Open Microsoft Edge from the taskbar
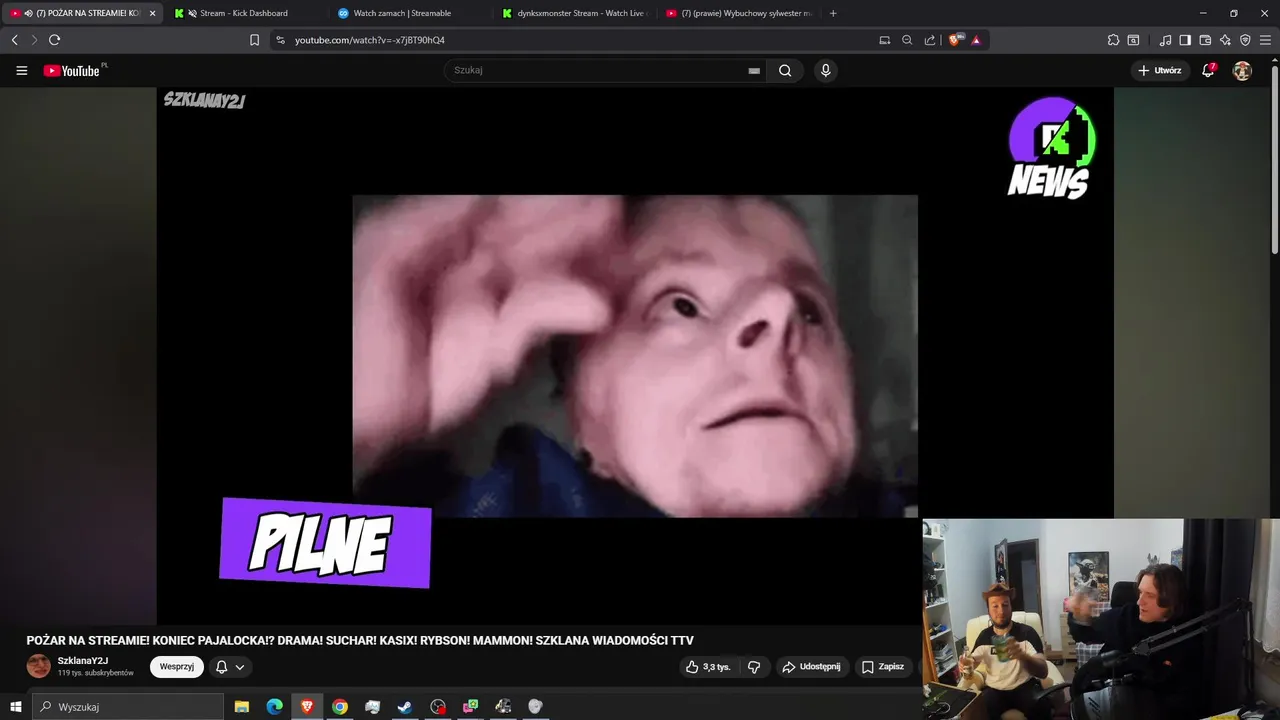The height and width of the screenshot is (720, 1280). point(274,707)
